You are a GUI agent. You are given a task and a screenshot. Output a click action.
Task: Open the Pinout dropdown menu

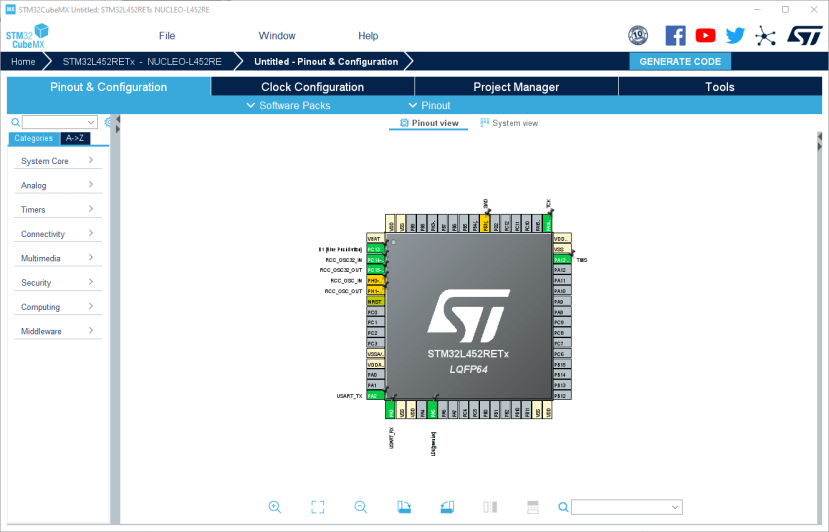[x=429, y=105]
